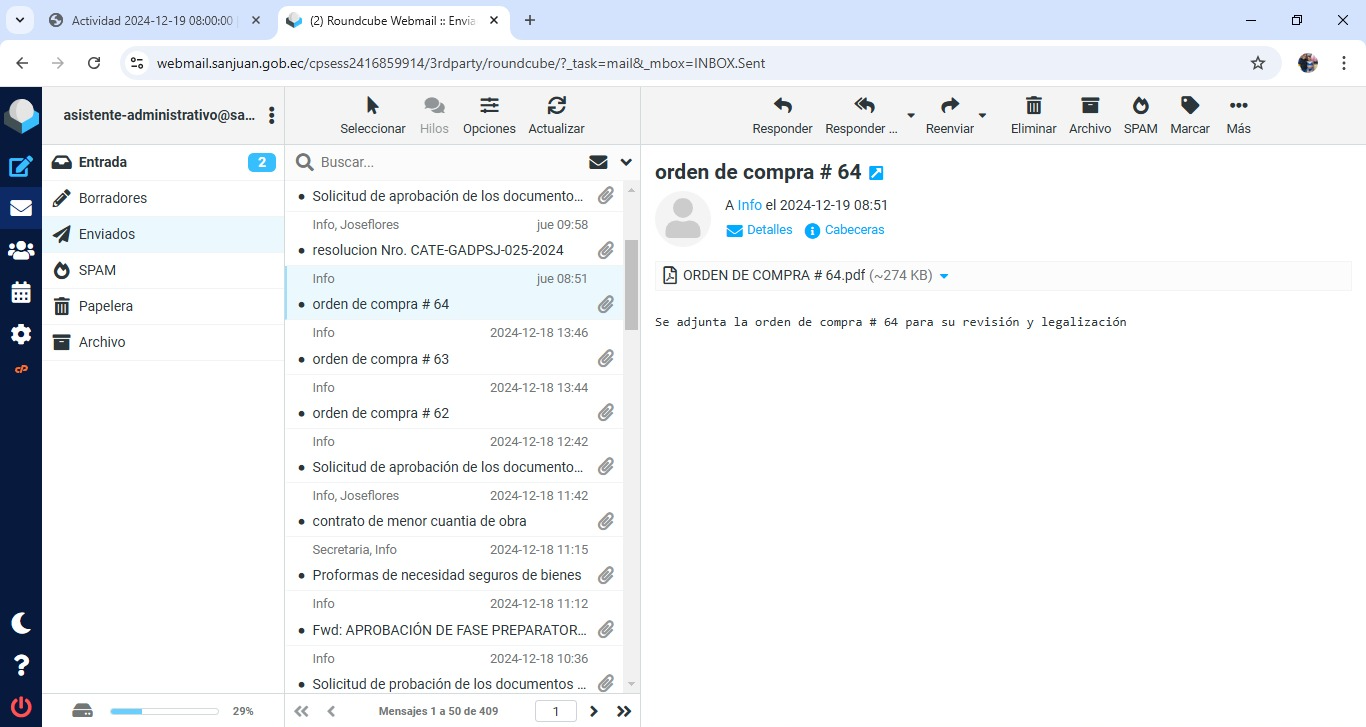Open the Contacts icon in sidebar
The width and height of the screenshot is (1366, 727).
[21, 251]
